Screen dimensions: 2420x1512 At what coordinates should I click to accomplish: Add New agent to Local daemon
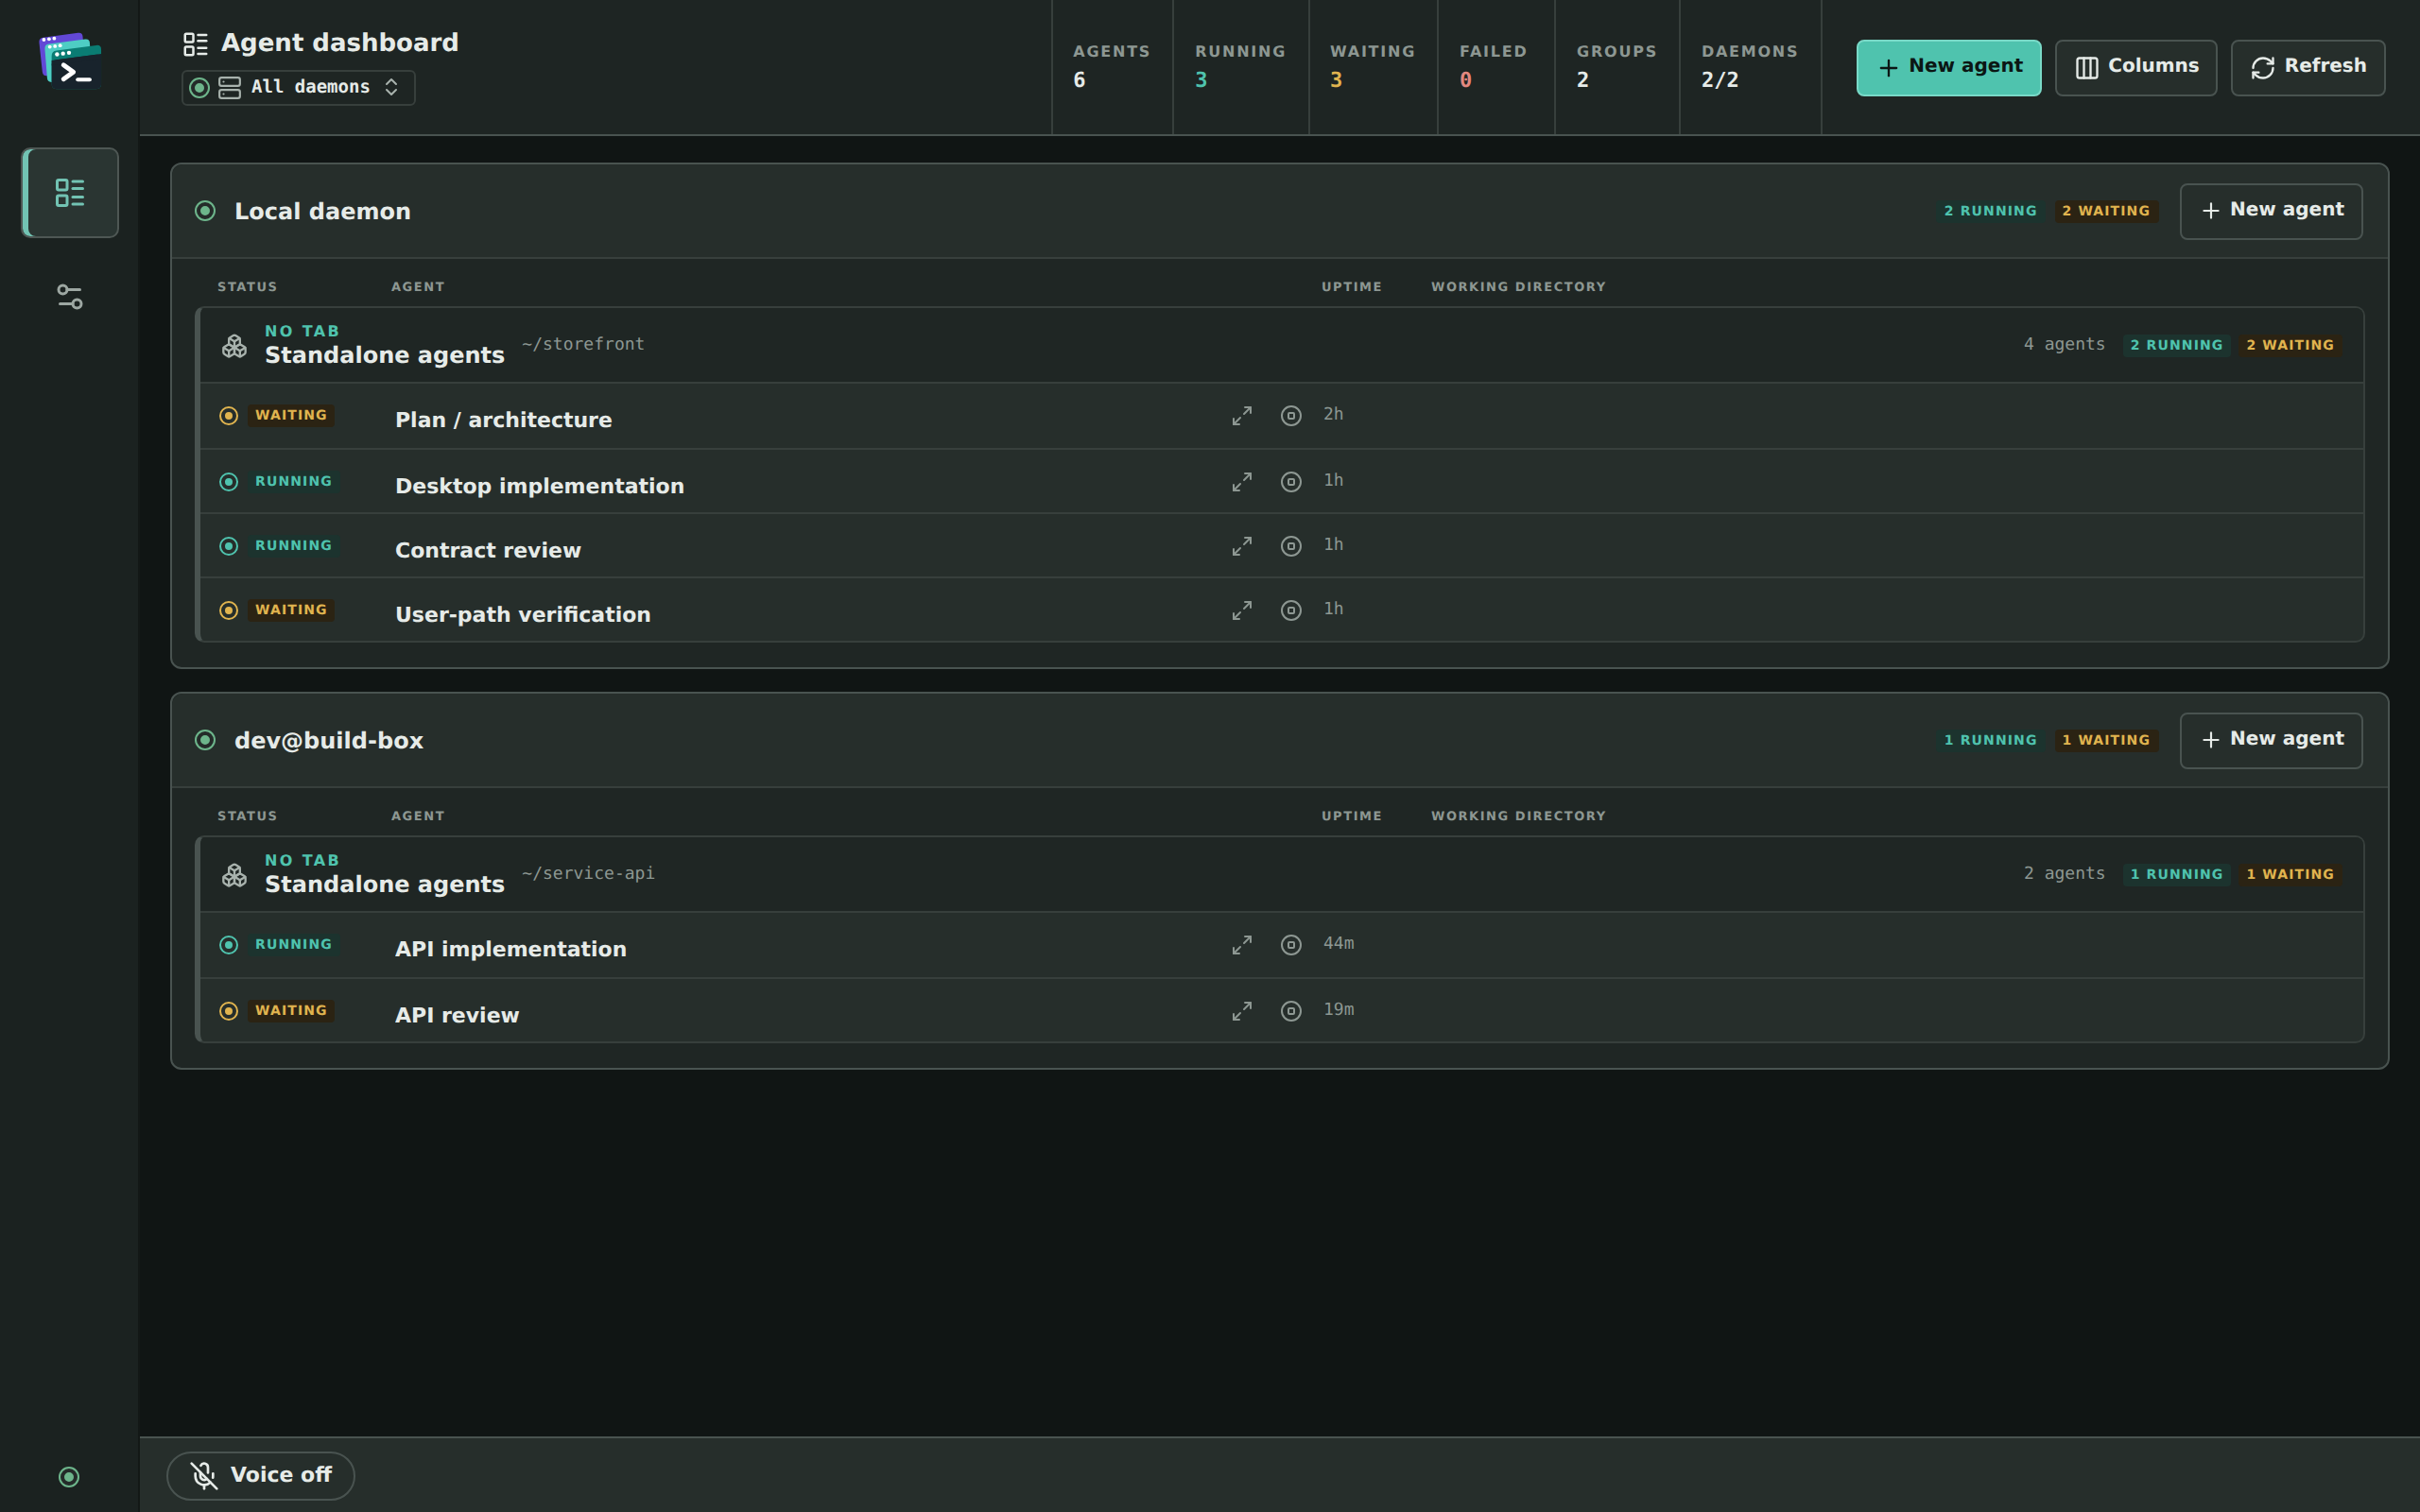pyautogui.click(x=2271, y=211)
